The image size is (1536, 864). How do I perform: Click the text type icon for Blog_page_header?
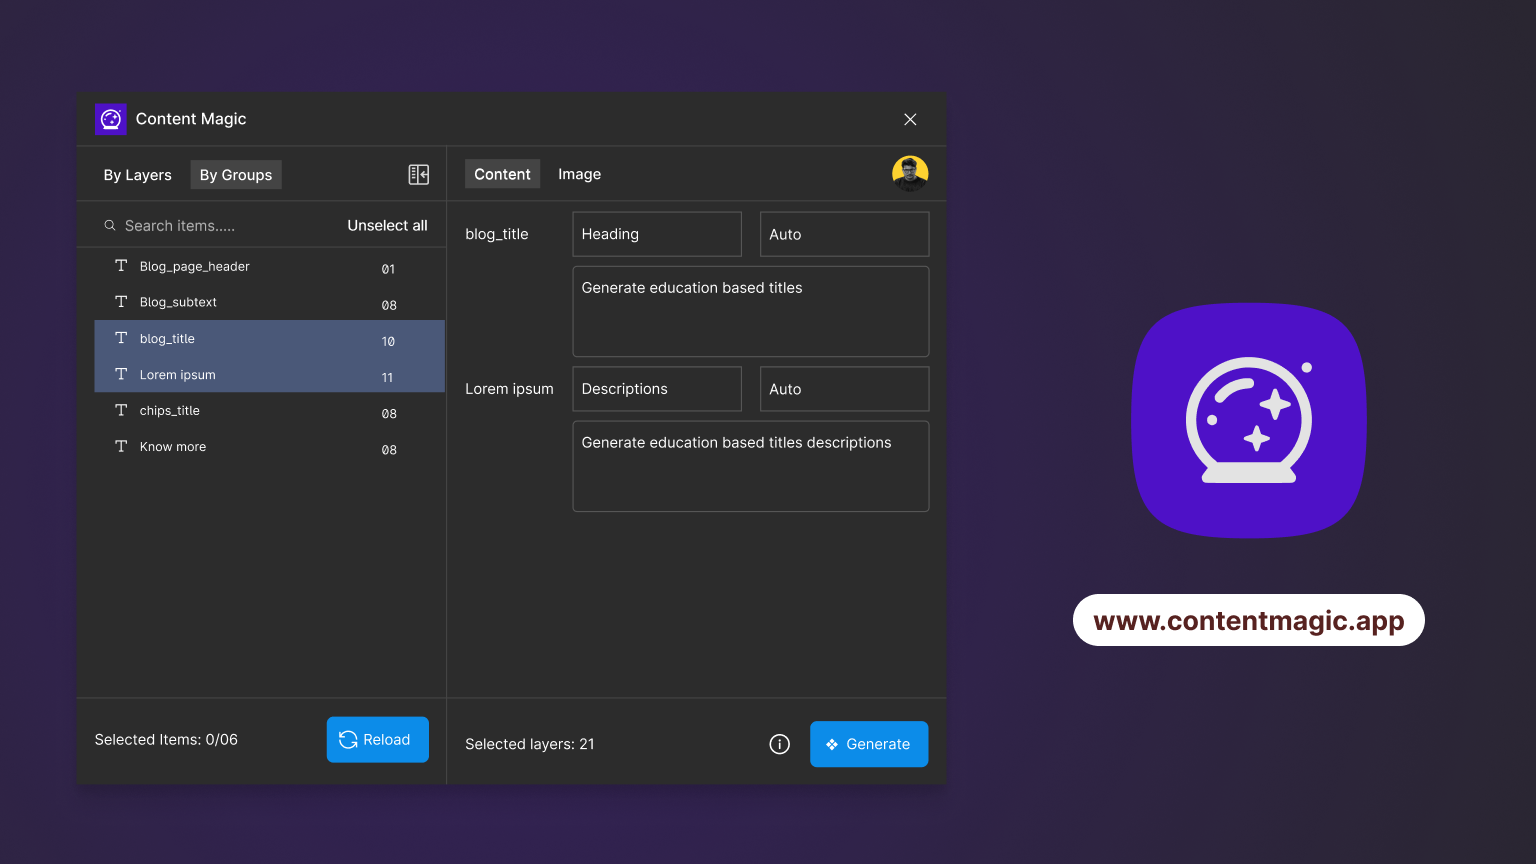coord(121,266)
